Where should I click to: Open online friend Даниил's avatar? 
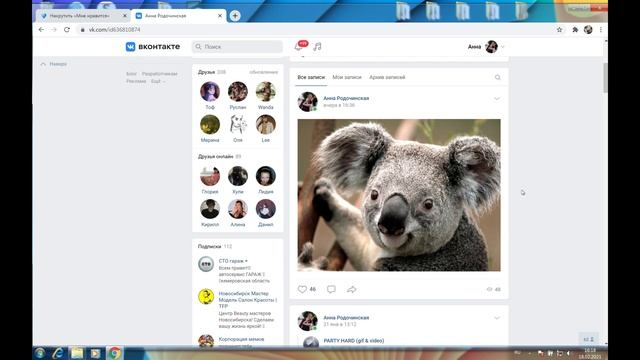(x=266, y=209)
